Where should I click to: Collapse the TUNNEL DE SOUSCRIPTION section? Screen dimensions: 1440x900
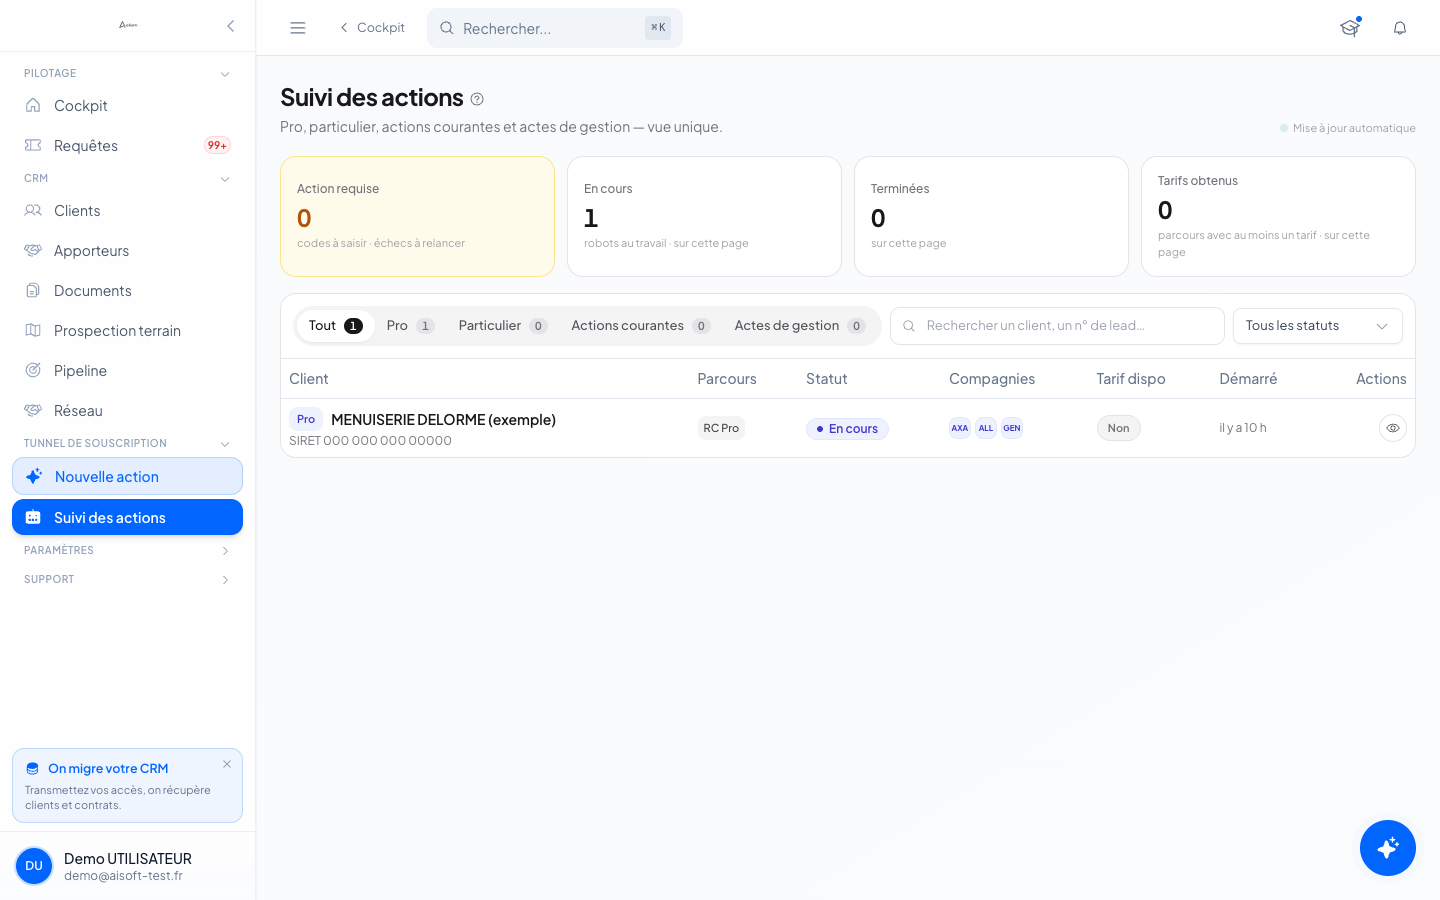coord(225,444)
